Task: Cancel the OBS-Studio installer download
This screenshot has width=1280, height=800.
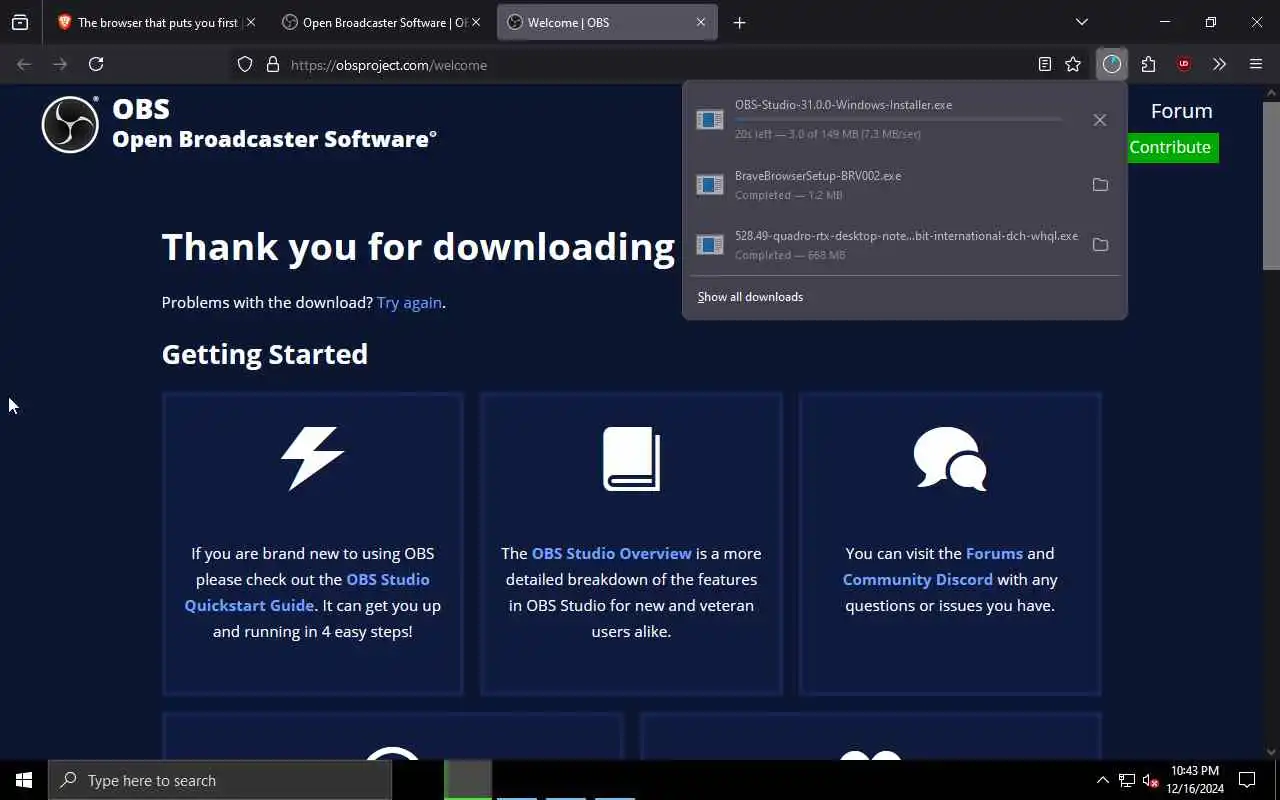Action: point(1100,120)
